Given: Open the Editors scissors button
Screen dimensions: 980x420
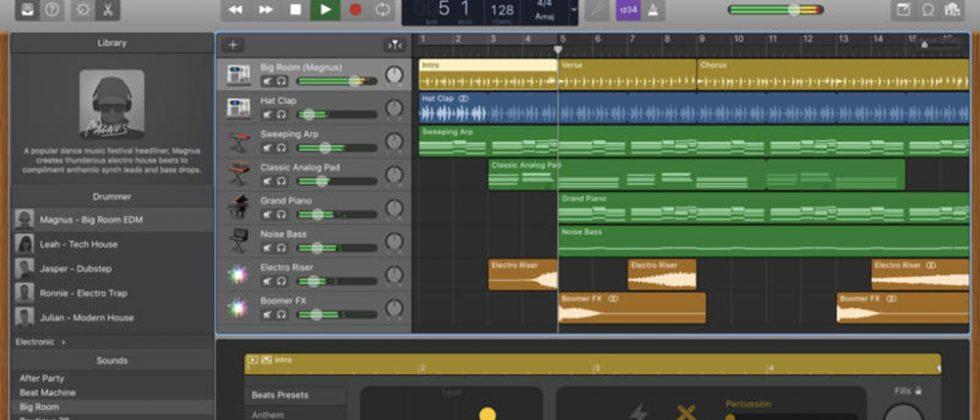Looking at the screenshot, I should [107, 9].
